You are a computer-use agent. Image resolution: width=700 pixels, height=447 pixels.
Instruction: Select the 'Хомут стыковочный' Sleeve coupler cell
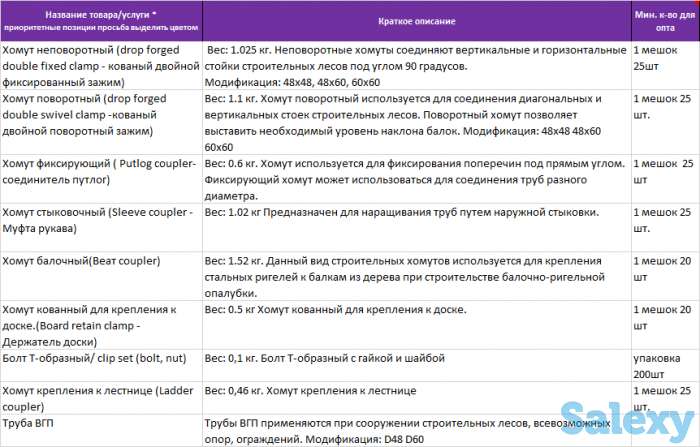tap(100, 221)
